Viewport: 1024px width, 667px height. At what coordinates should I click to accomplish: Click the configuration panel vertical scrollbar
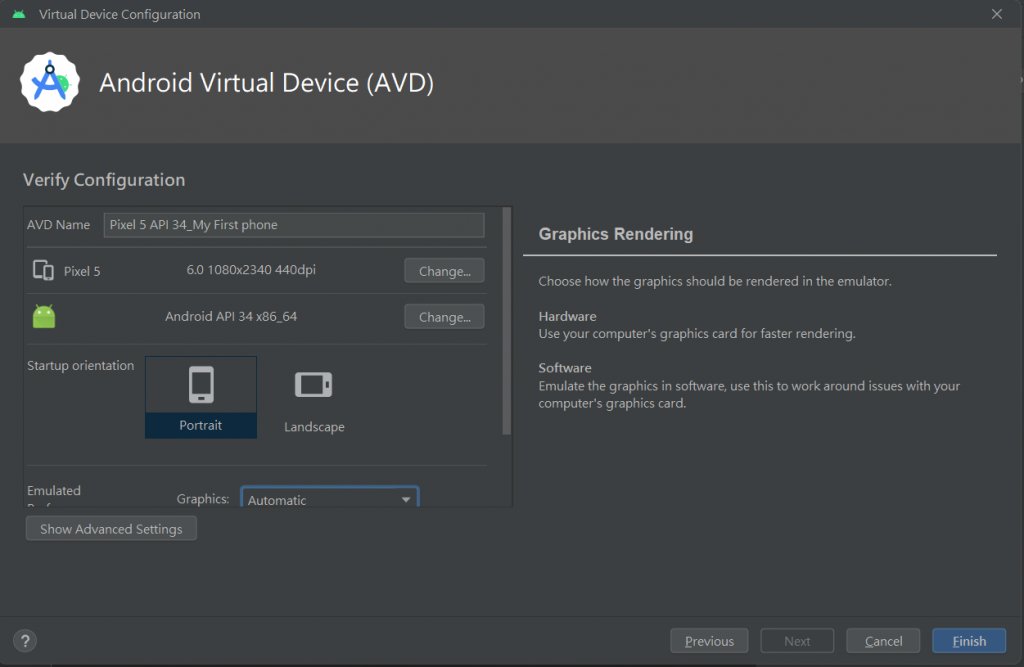point(507,320)
